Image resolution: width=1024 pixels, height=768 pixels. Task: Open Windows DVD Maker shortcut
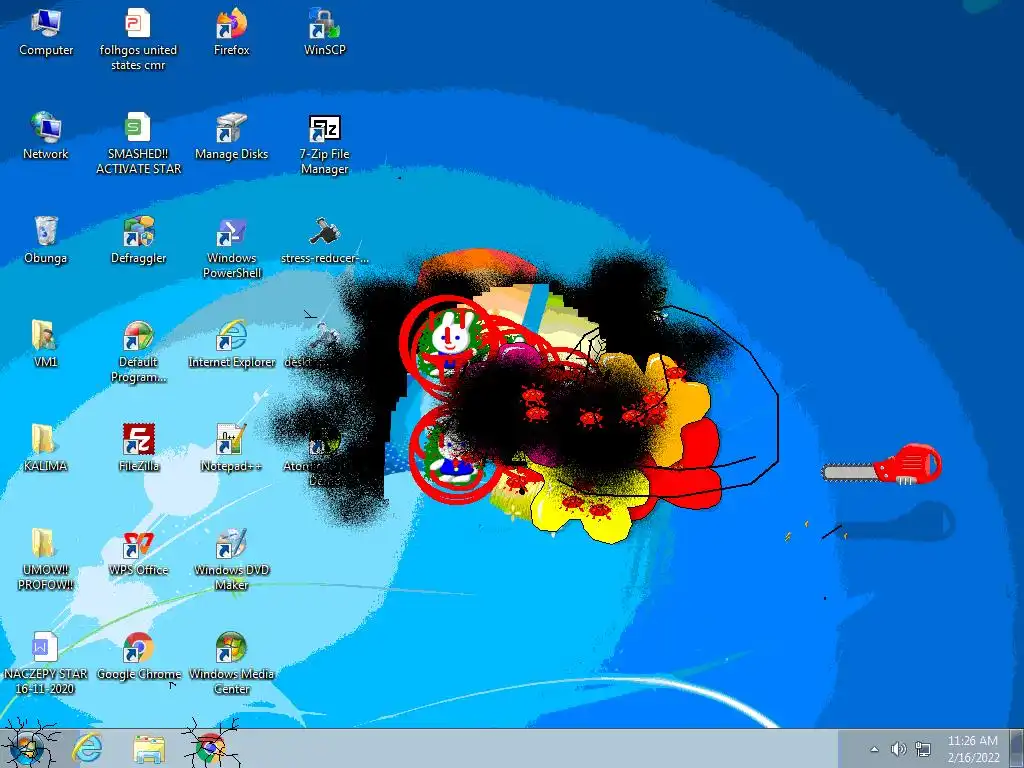tap(231, 560)
